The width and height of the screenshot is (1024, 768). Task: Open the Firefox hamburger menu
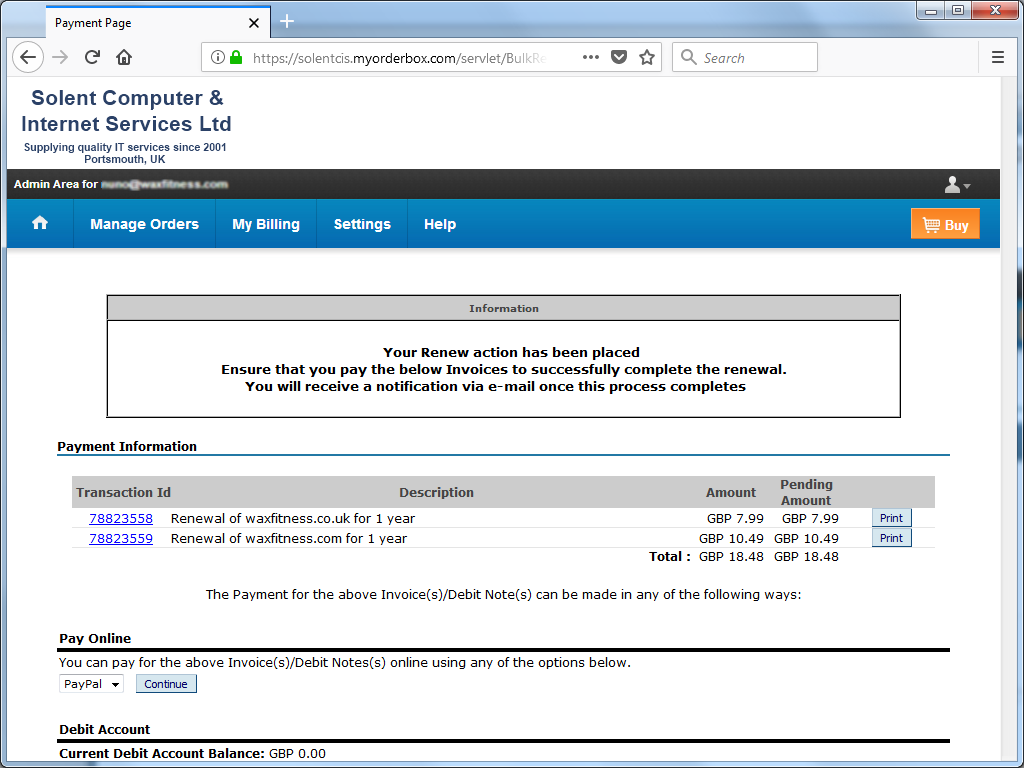pos(997,57)
